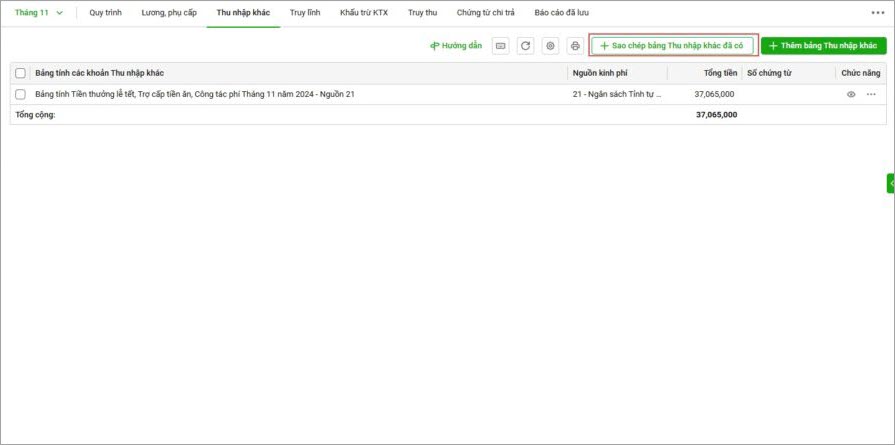Click the Tổng tiền column header
This screenshot has width=895, height=445.
[720, 73]
